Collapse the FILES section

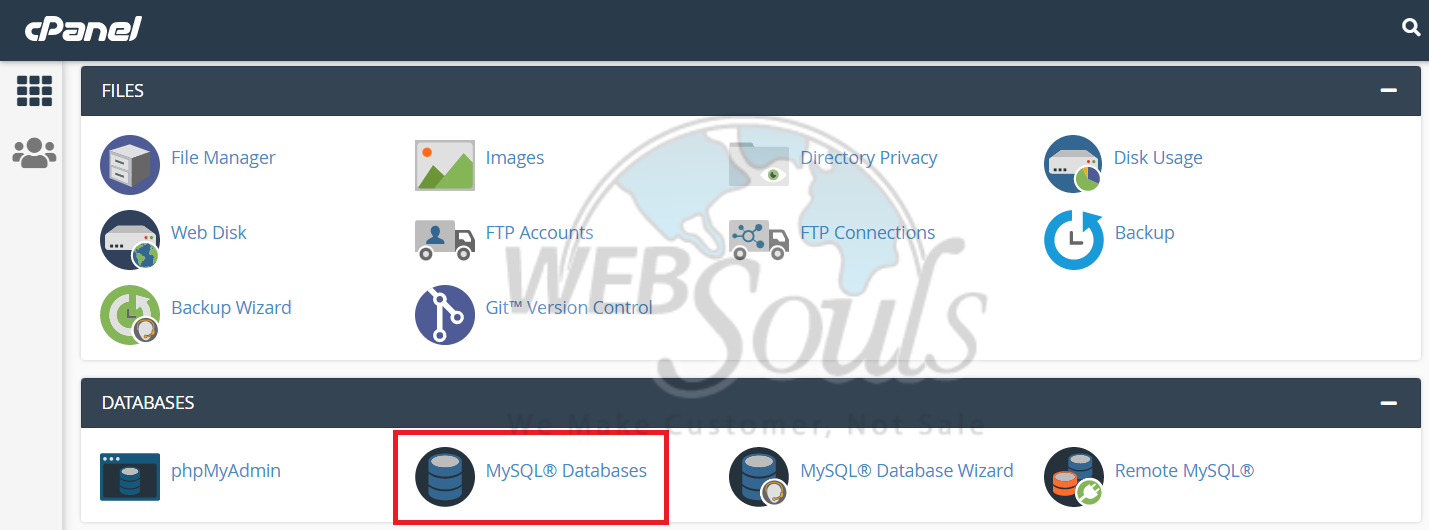pos(1388,90)
